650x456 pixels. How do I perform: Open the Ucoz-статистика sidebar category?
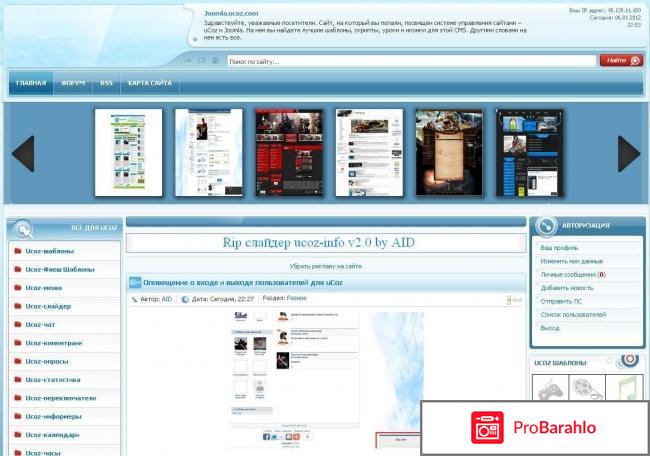coord(53,379)
